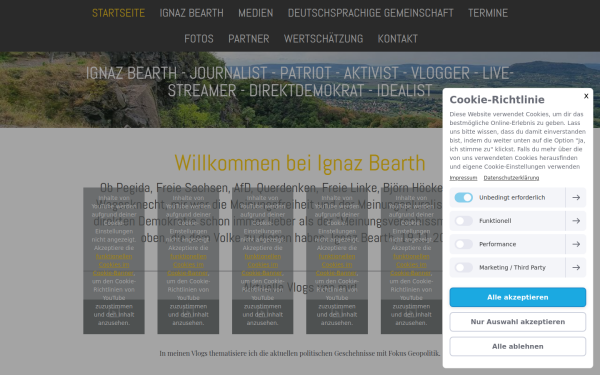Choose Nur Auswahl akzeptieren
Screen dimensions: 600x375
point(517,322)
